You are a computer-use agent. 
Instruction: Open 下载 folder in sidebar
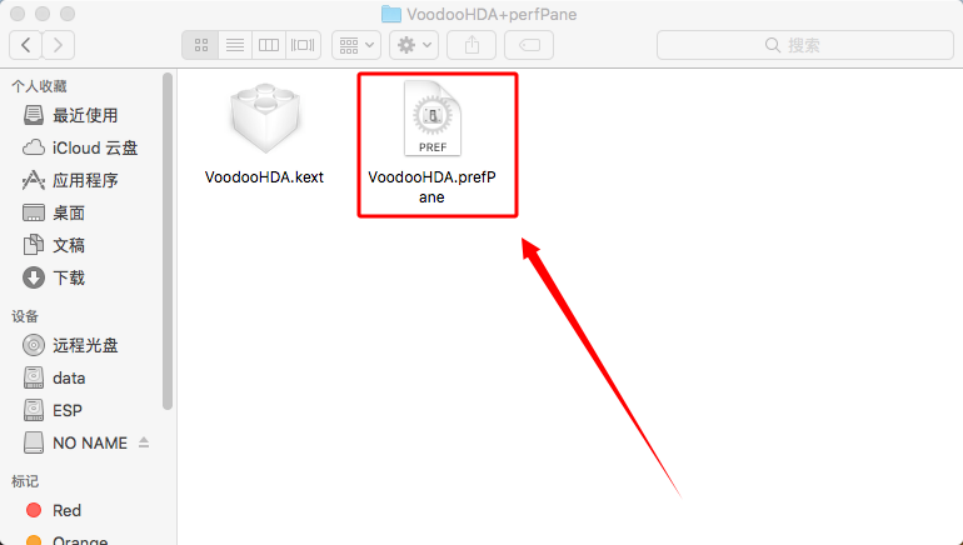pos(54,278)
